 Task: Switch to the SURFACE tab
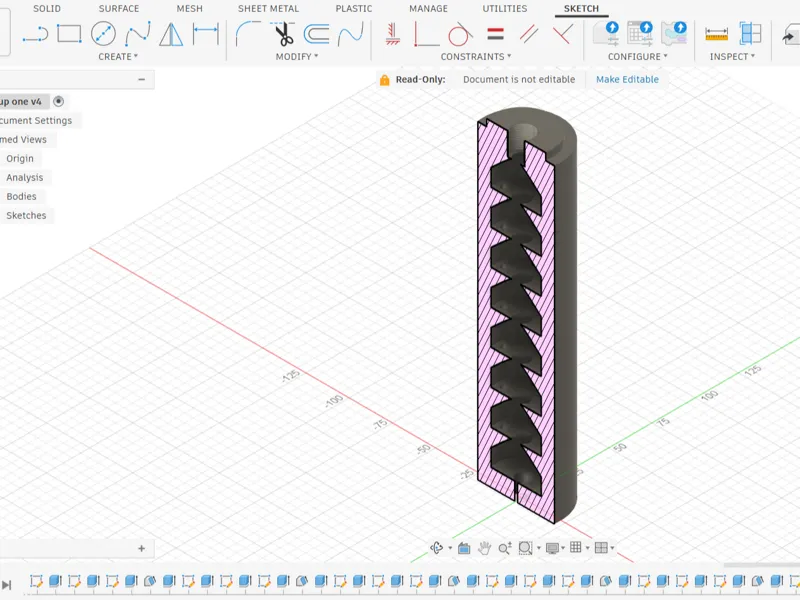coord(118,9)
